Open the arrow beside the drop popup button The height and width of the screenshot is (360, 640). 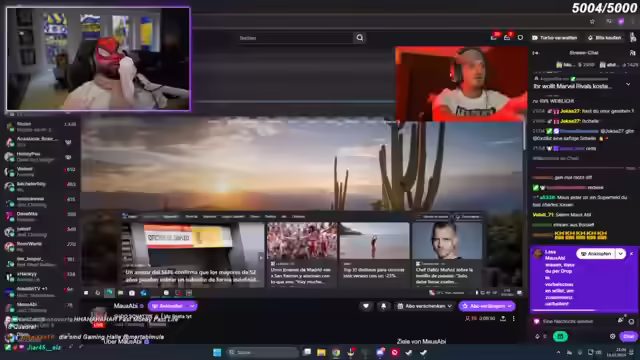coord(620,253)
